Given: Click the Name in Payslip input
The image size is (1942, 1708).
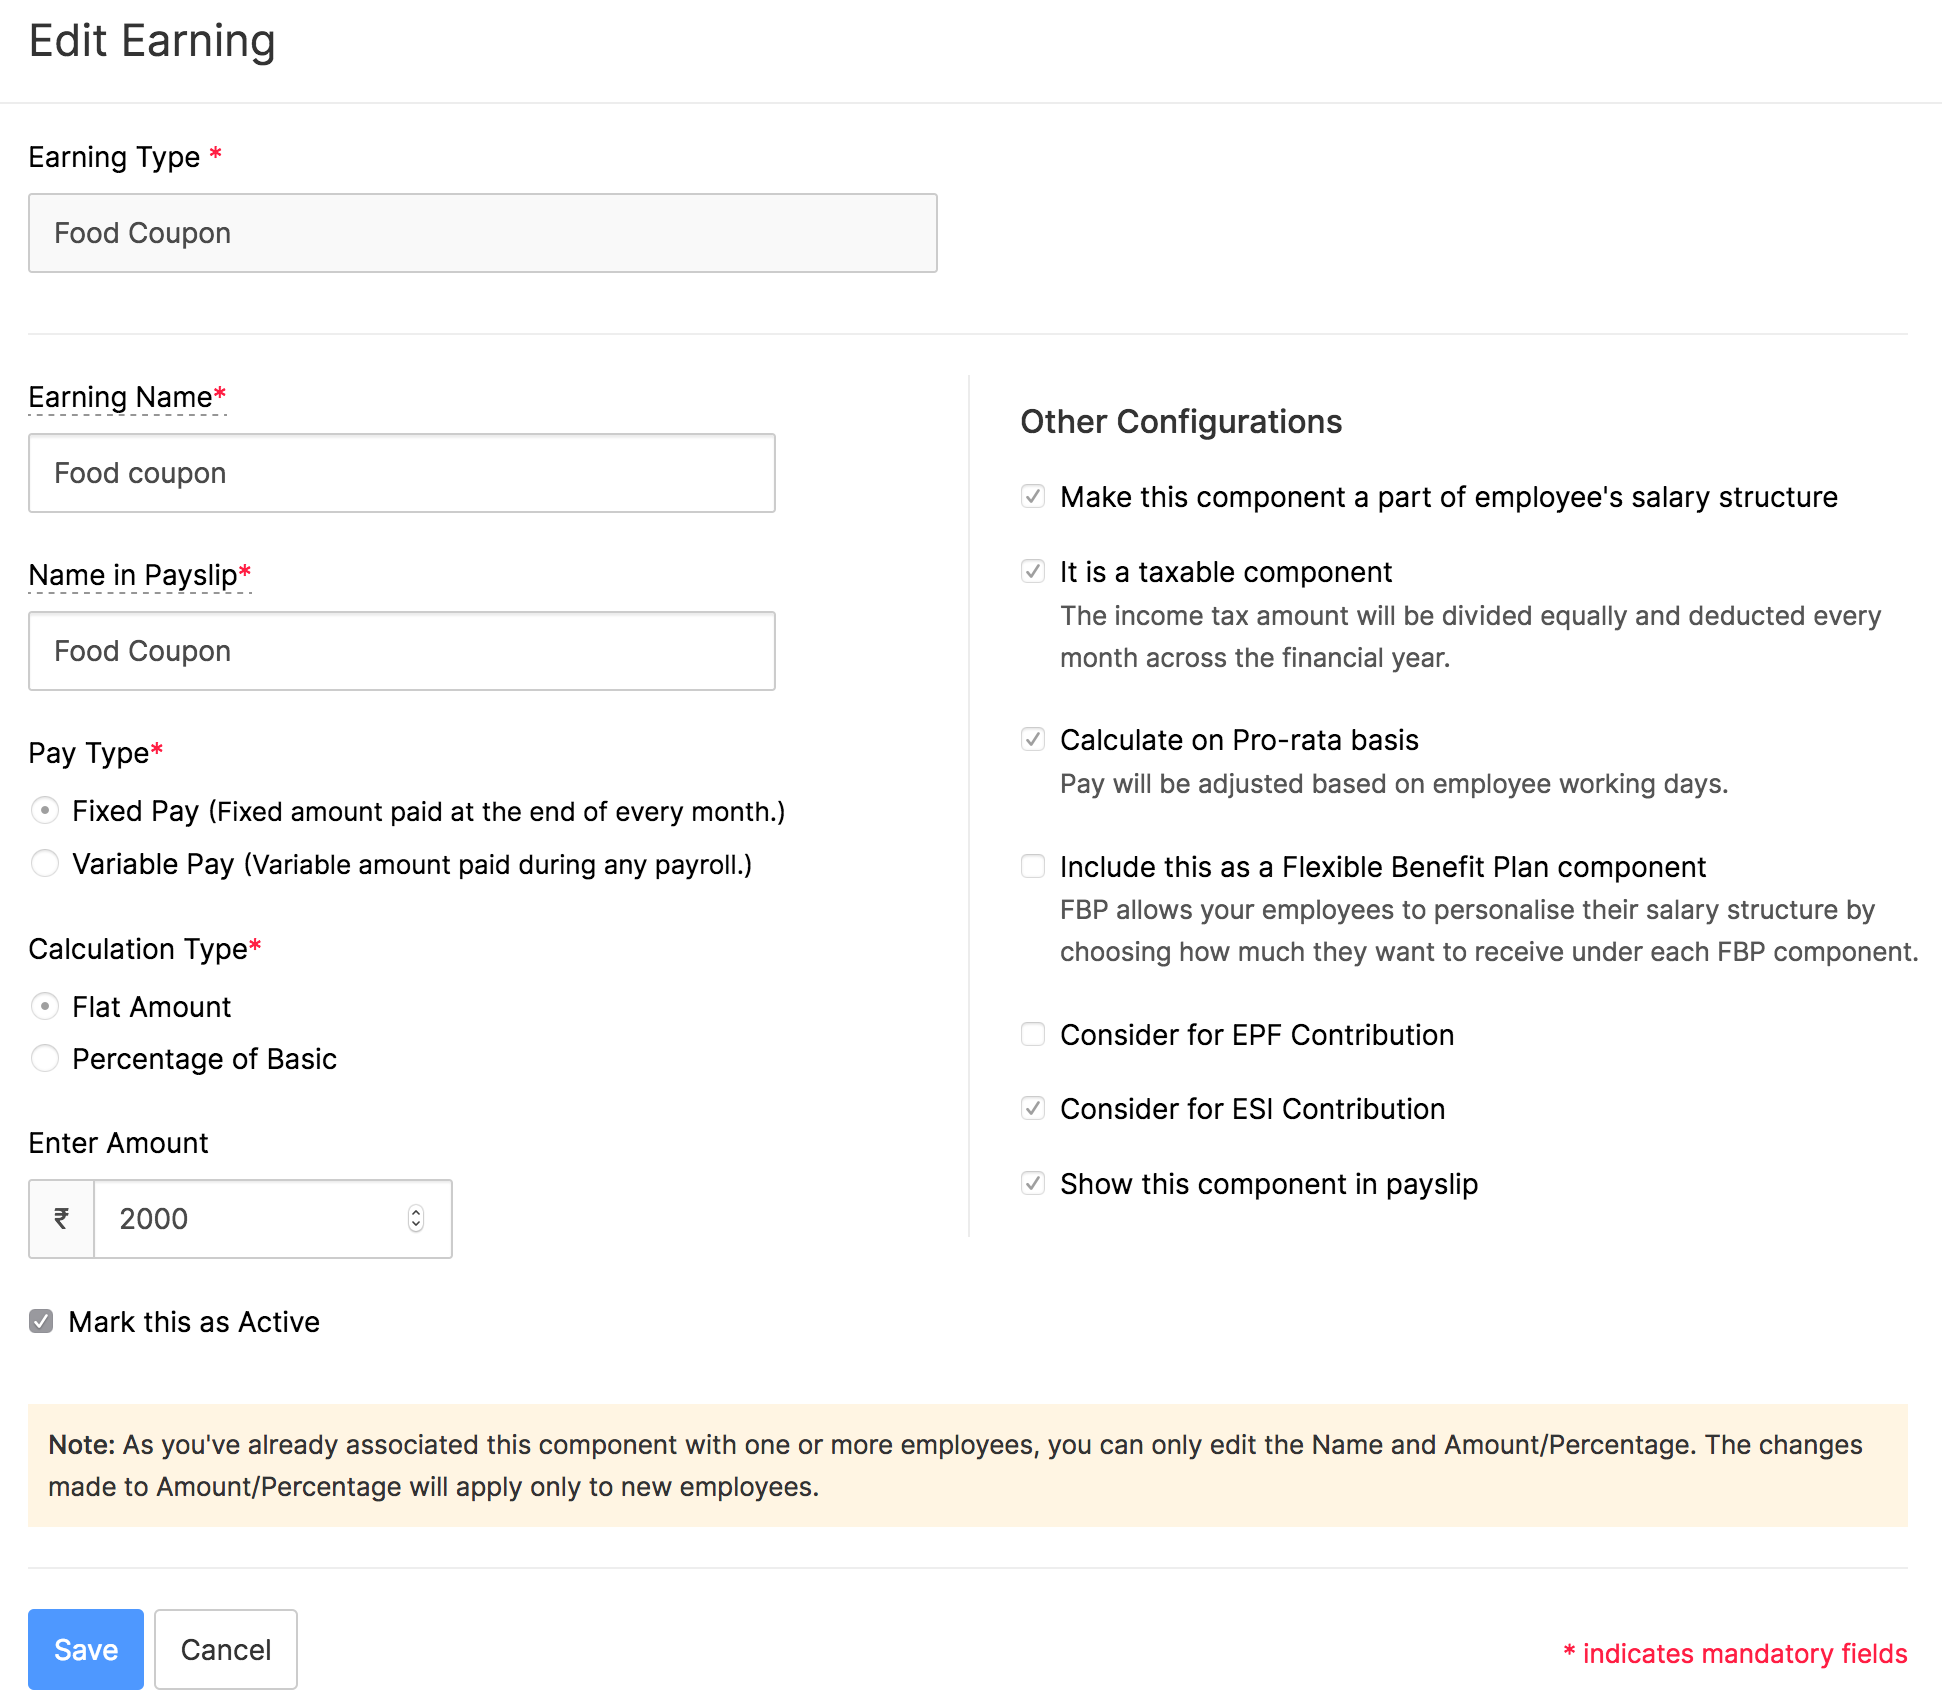Looking at the screenshot, I should click(401, 651).
